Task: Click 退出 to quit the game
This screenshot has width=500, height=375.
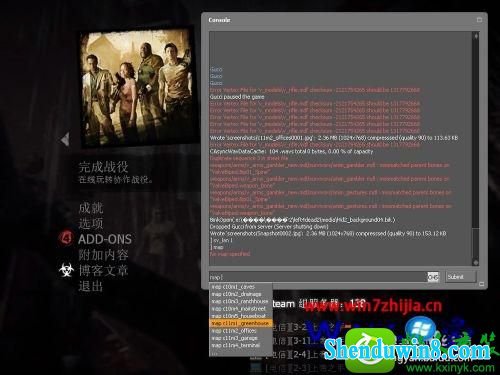Action: (91, 286)
